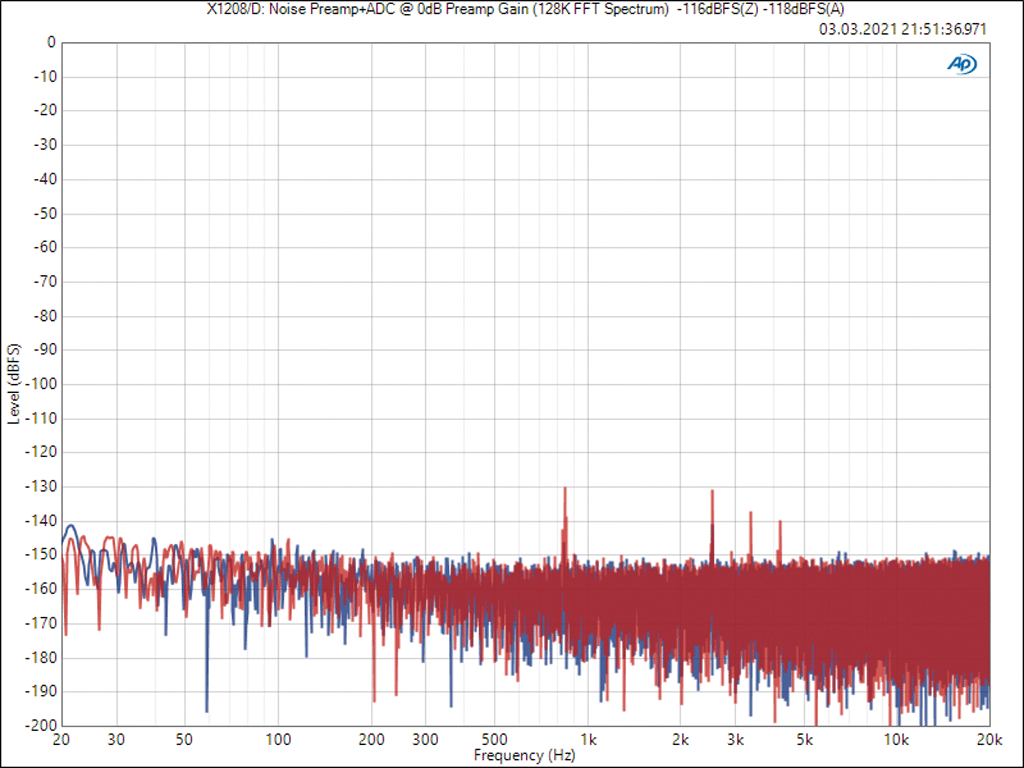Click the 3k label on the frequency axis
This screenshot has width=1024, height=768.
(735, 740)
